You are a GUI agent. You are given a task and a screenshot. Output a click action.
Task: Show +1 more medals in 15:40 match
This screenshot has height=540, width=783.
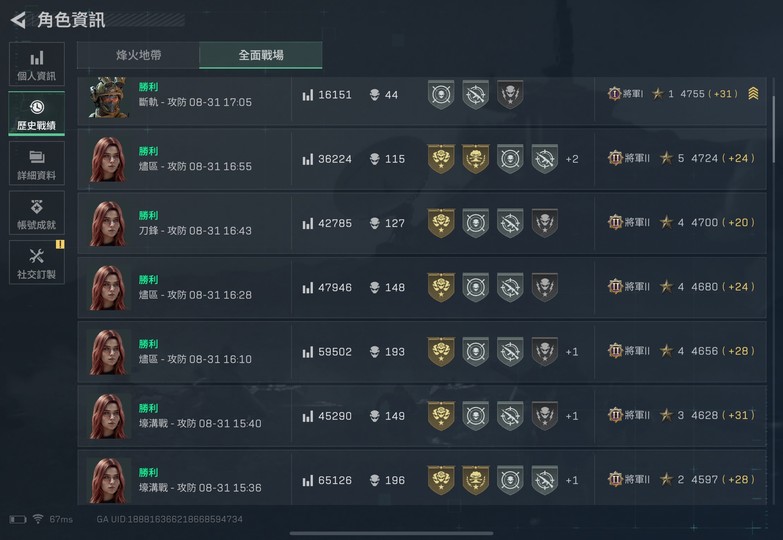tap(572, 416)
